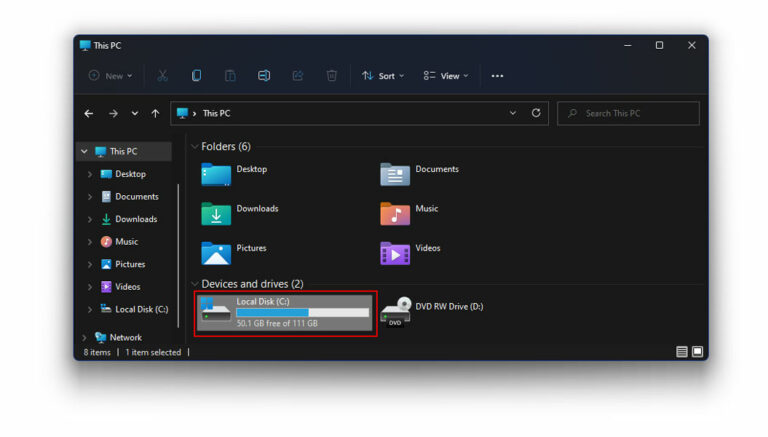Screen dimensions: 768x437
Task: Click This PC in address bar
Action: (x=216, y=113)
